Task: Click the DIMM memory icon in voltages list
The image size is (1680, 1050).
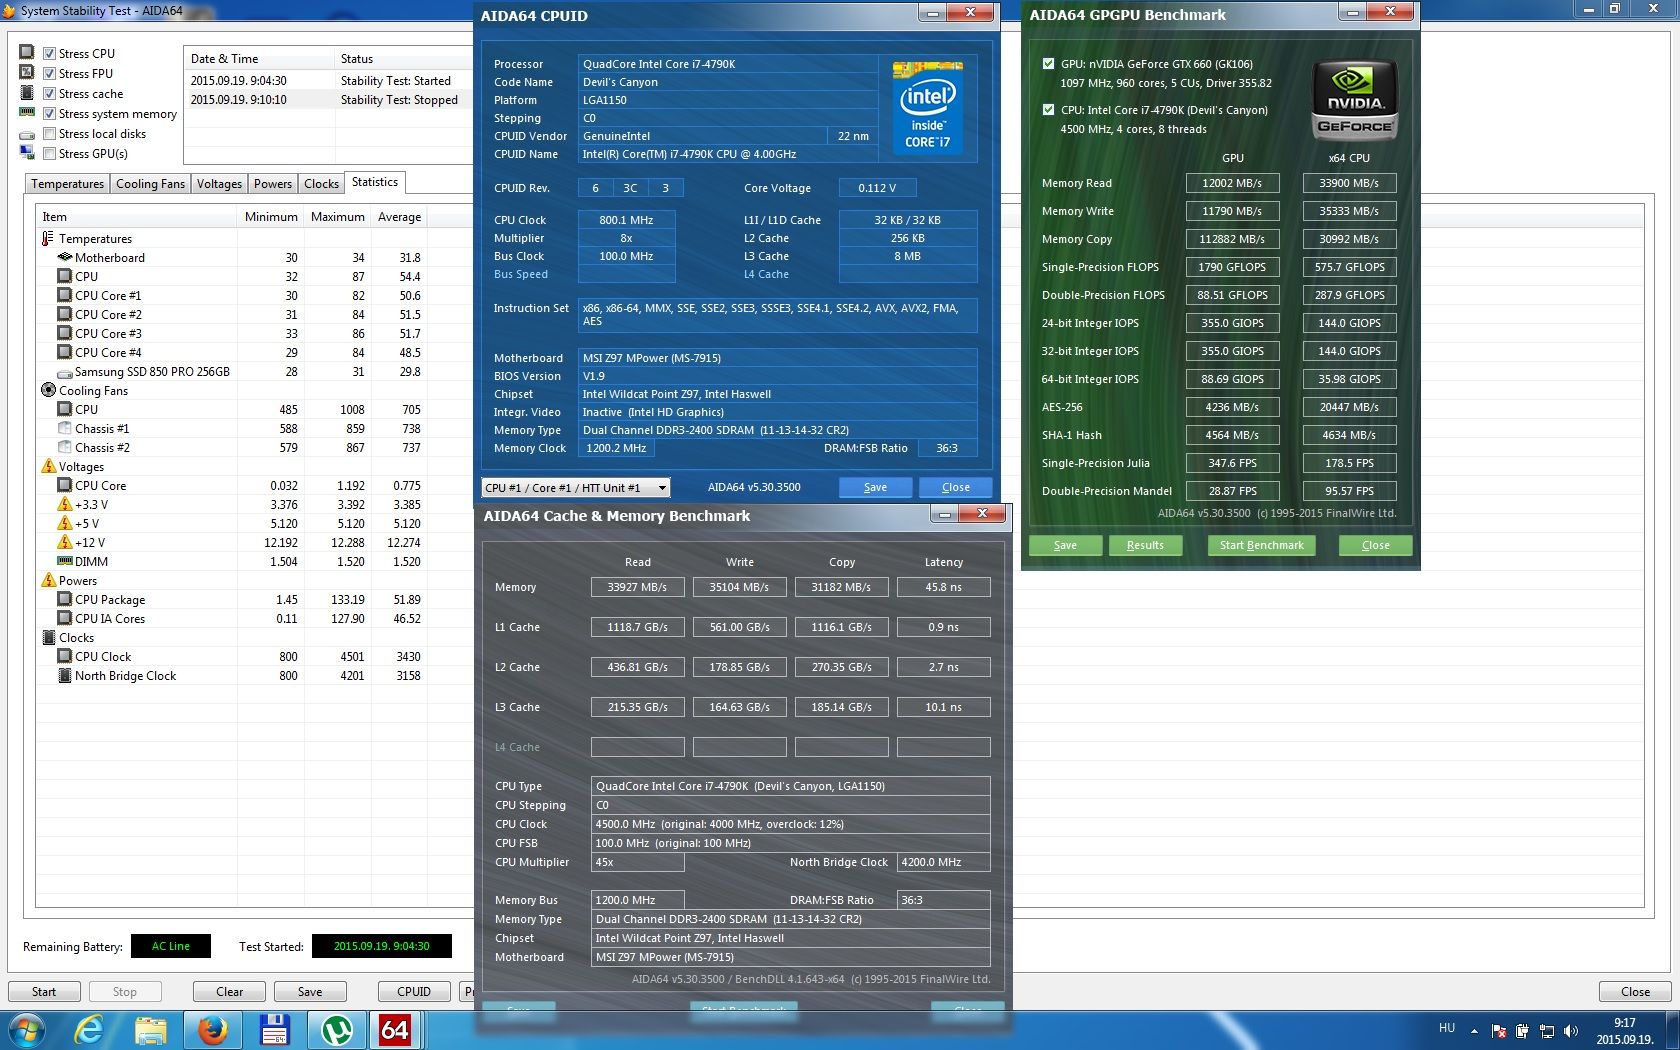Action: [x=65, y=561]
